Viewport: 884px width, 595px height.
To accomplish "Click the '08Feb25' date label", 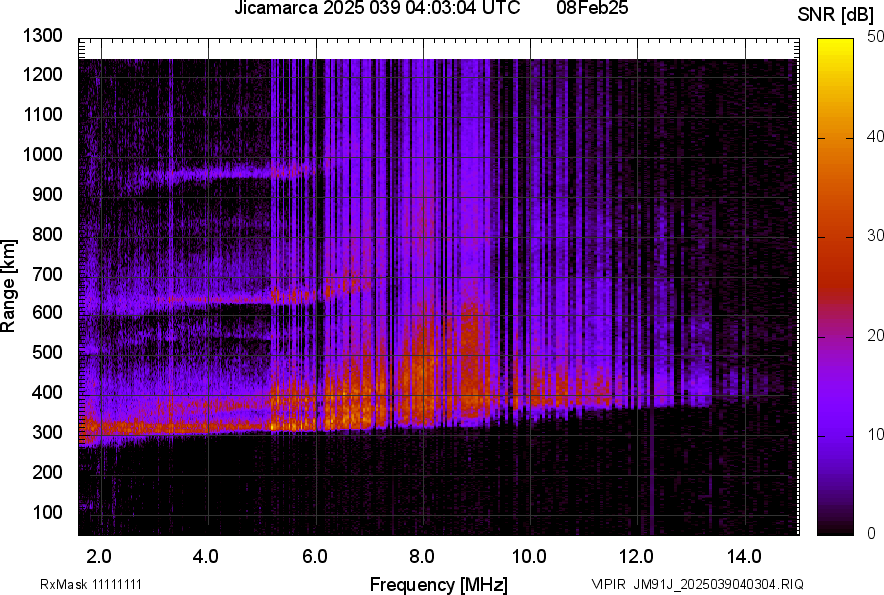I will pos(589,9).
